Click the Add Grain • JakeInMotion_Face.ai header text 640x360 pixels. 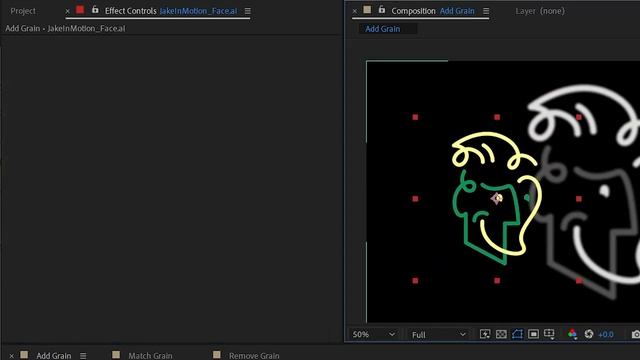[x=65, y=29]
